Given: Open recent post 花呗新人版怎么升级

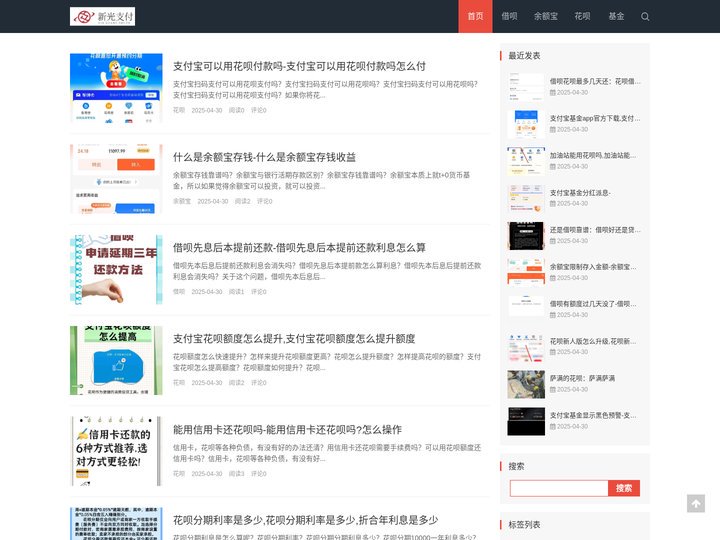Looking at the screenshot, I should point(593,341).
